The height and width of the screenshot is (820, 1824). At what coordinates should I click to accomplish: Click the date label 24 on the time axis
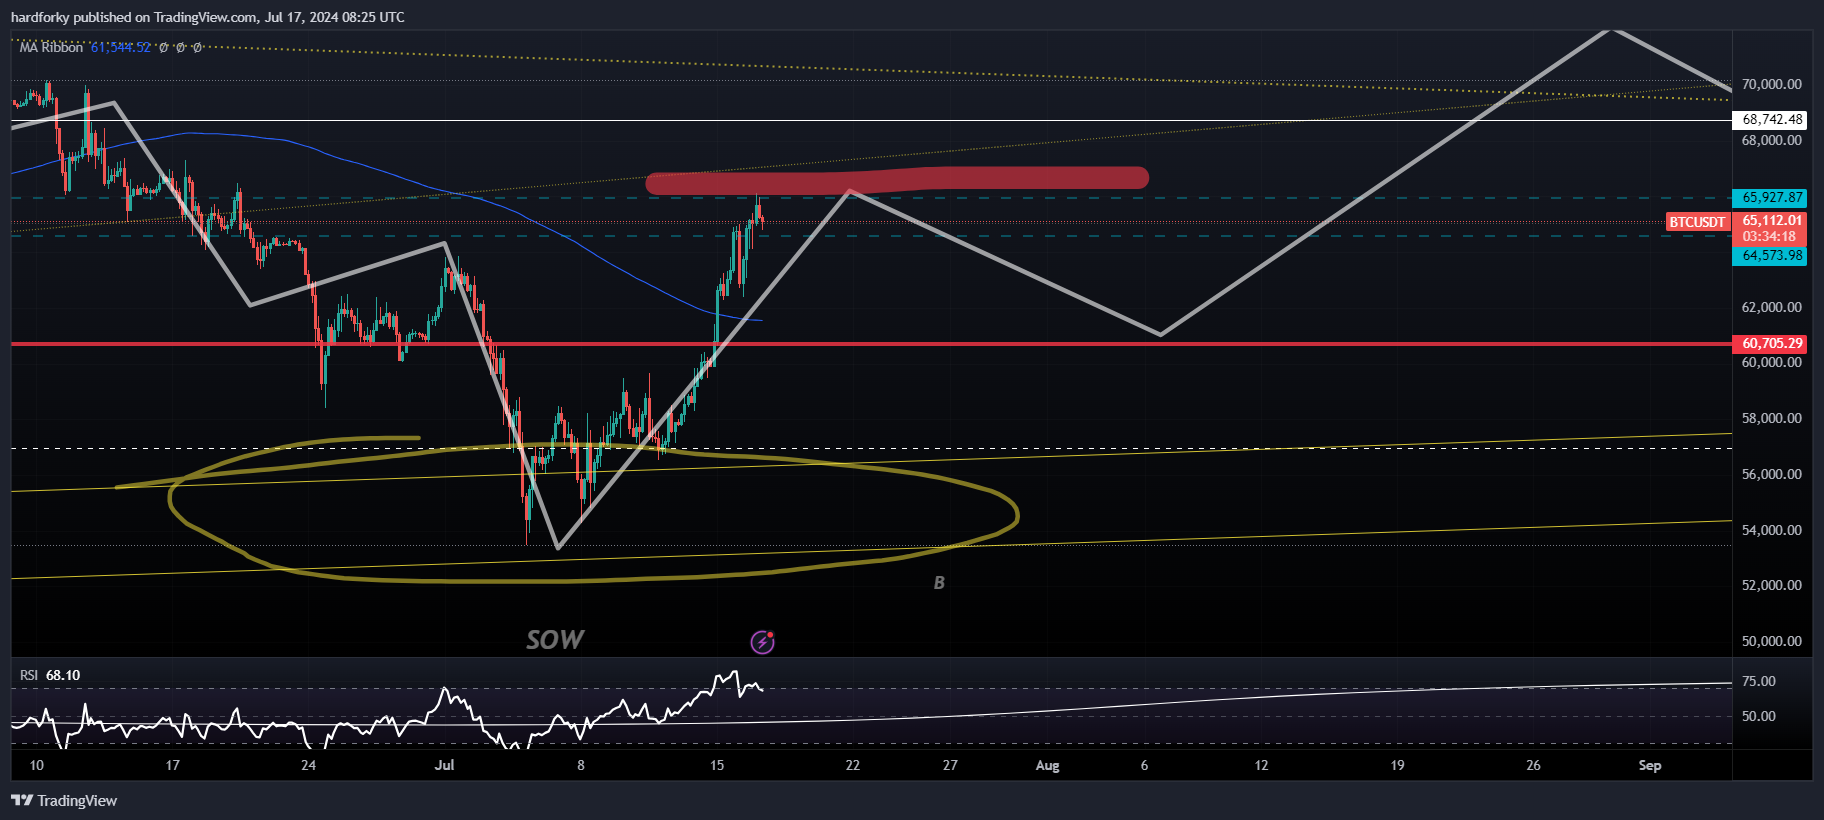click(x=308, y=766)
